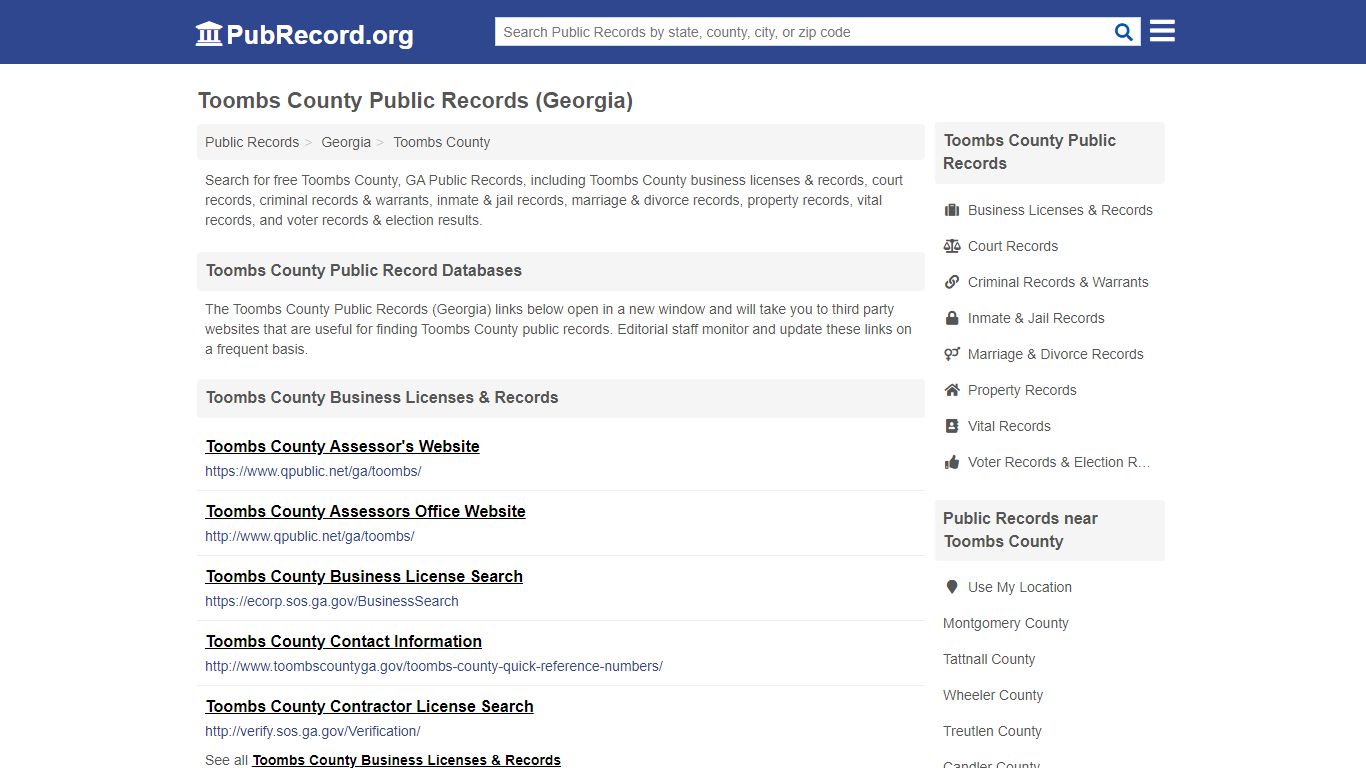Open Wheeler County public records
This screenshot has height=768, width=1366.
pos(993,695)
